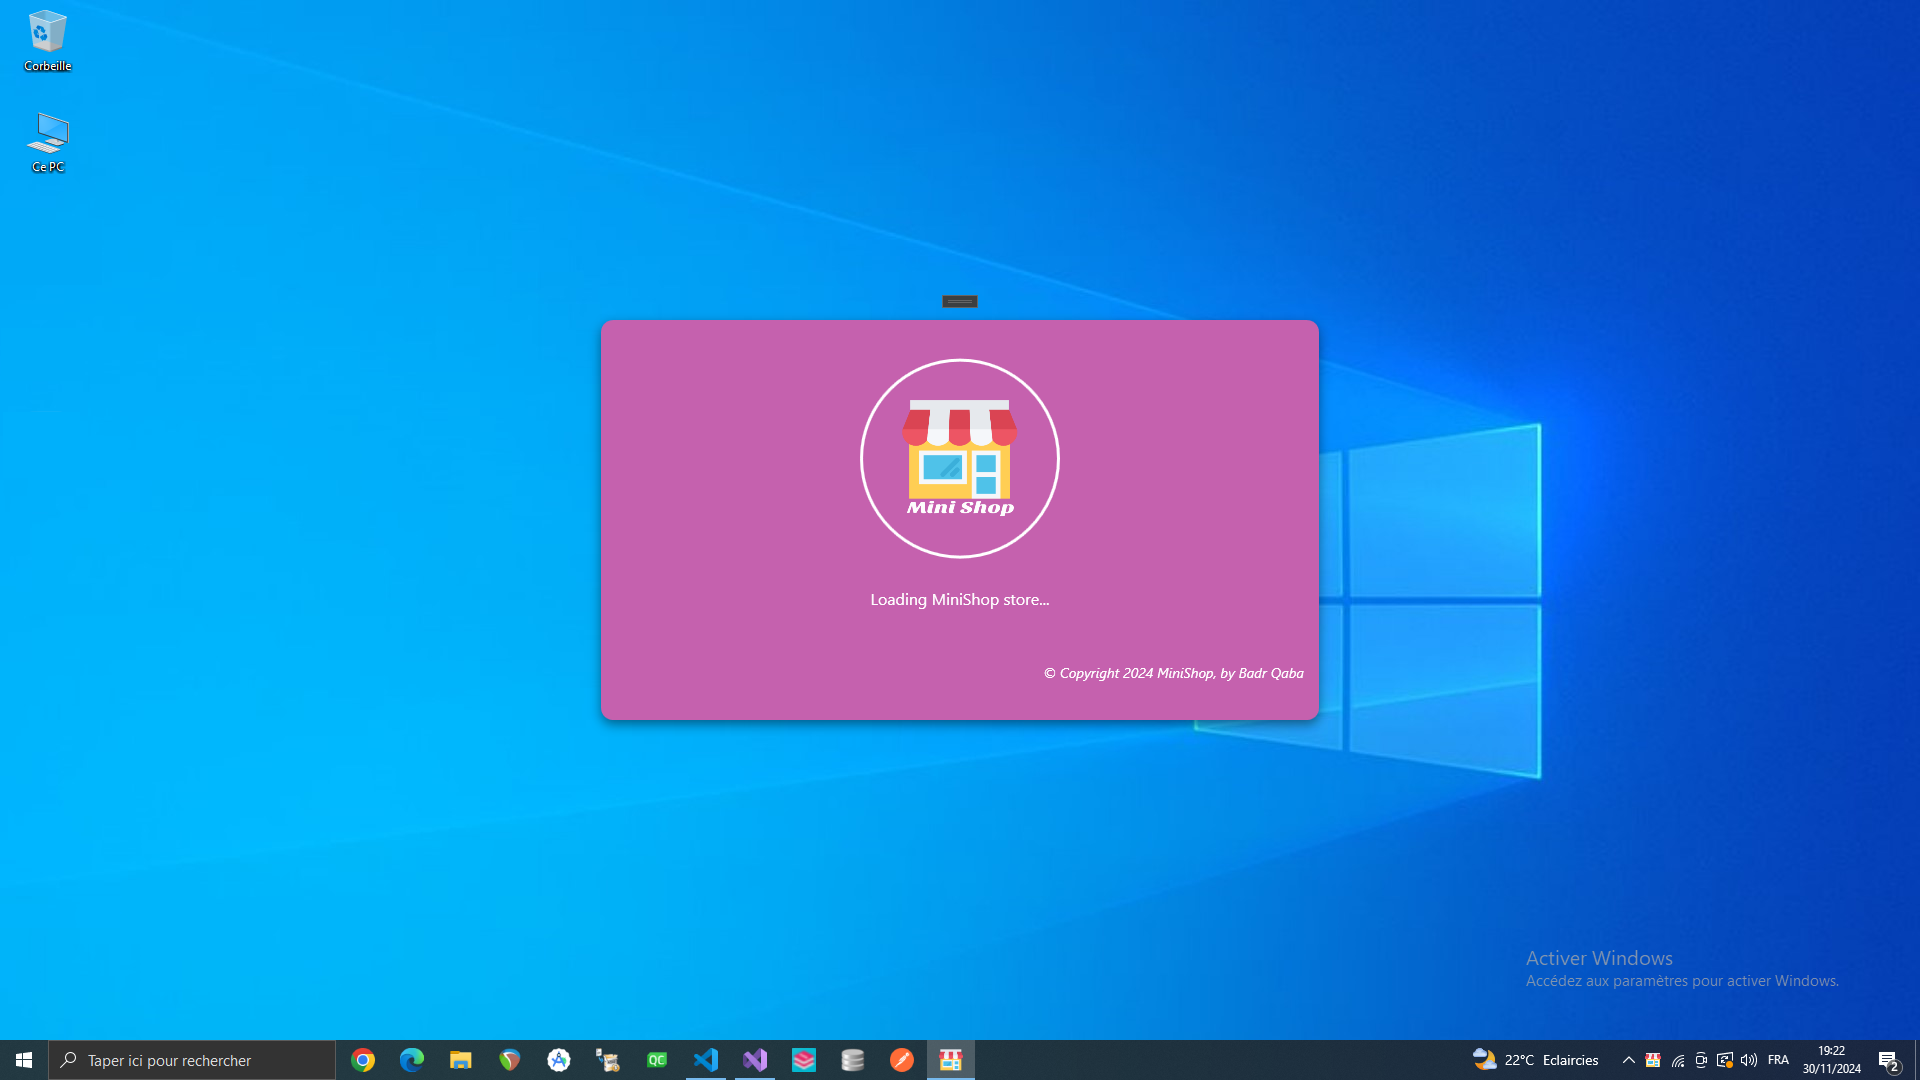Open the Windows Start menu
This screenshot has width=1920, height=1080.
click(x=22, y=1059)
